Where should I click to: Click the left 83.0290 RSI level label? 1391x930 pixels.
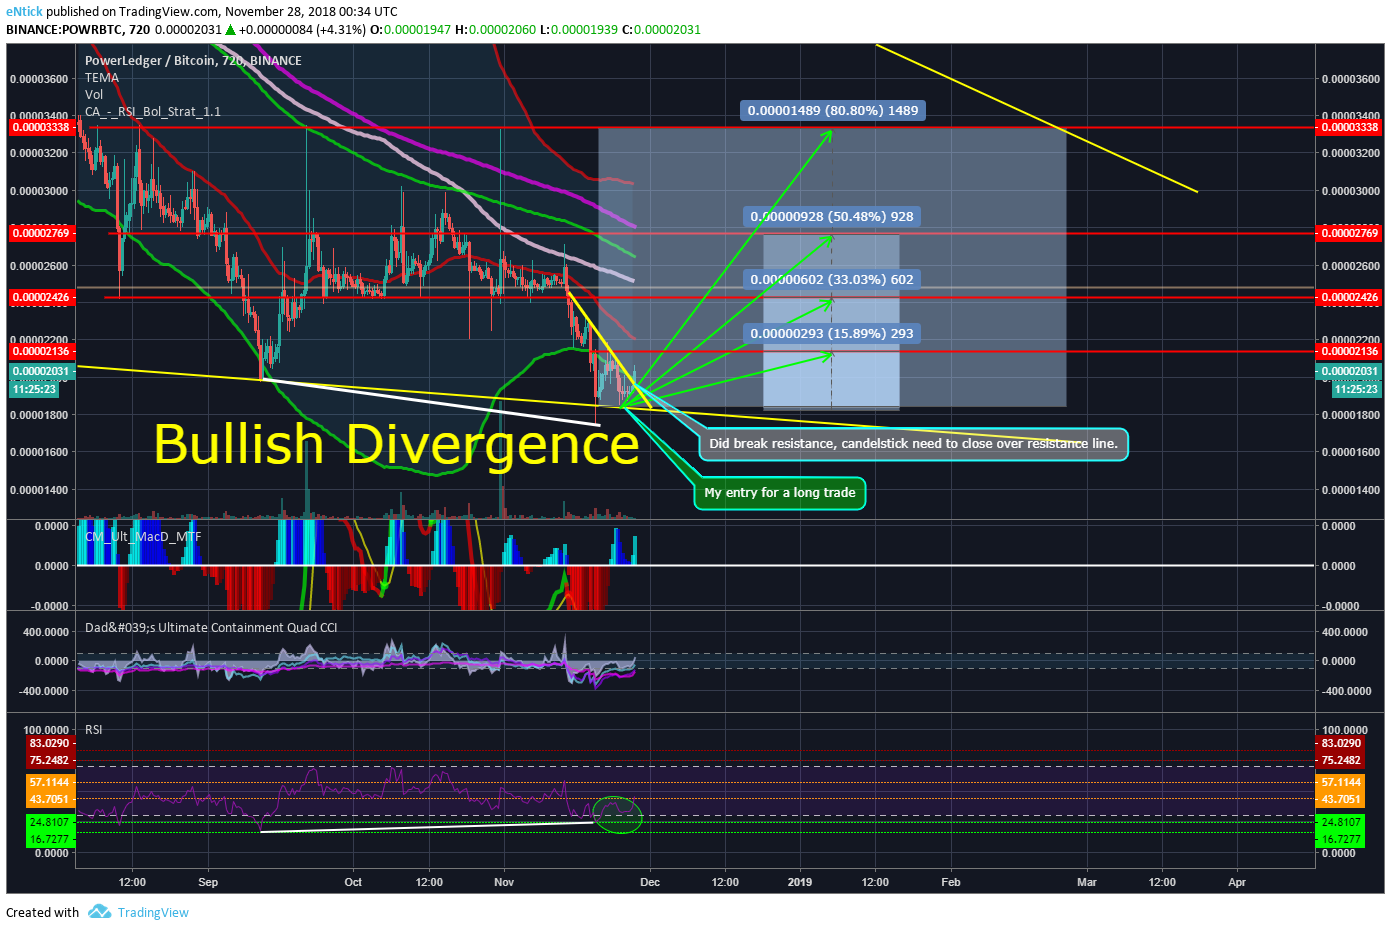click(49, 743)
